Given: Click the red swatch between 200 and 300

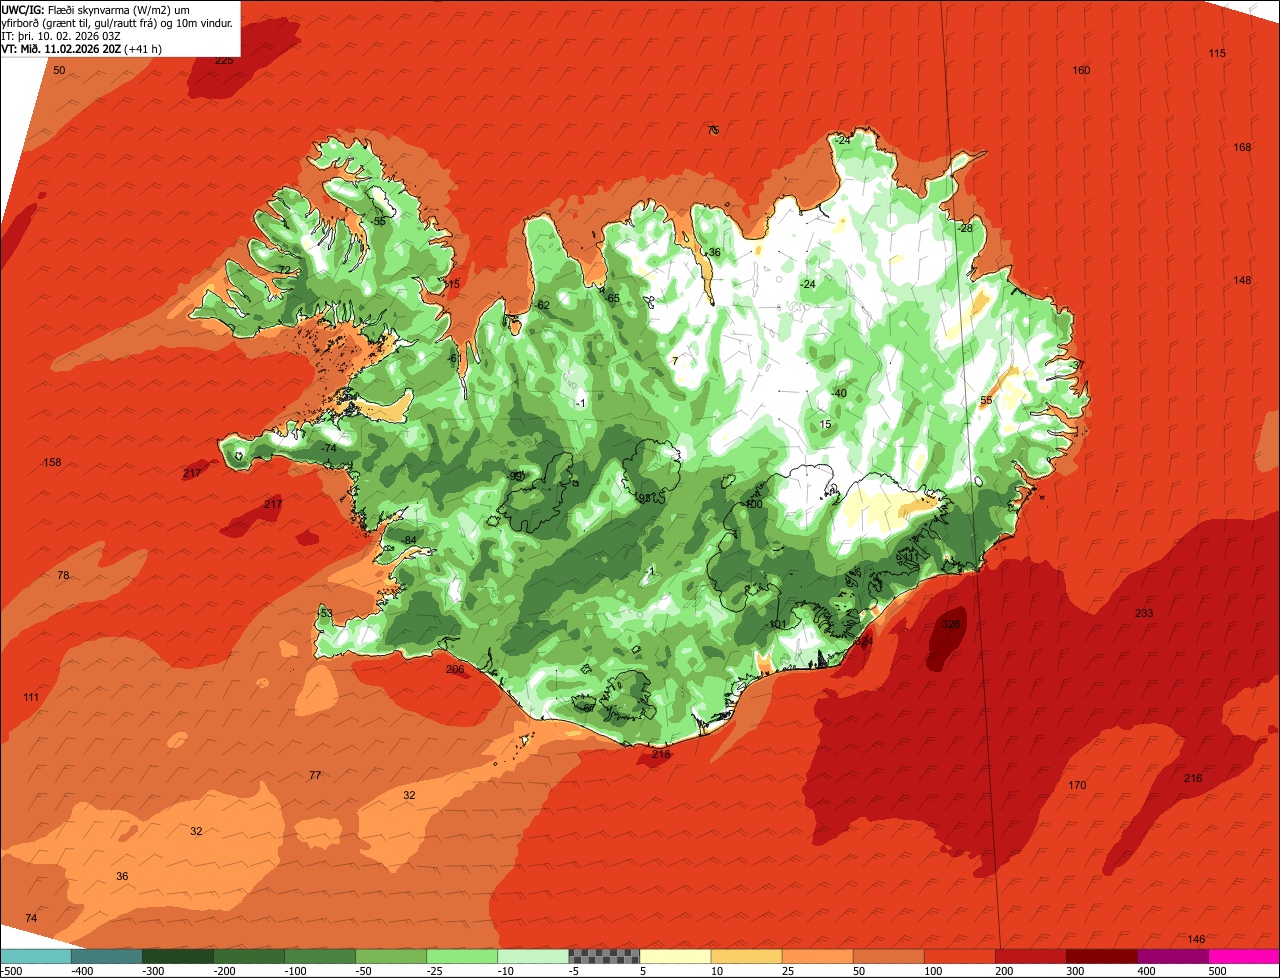Looking at the screenshot, I should (x=1029, y=955).
